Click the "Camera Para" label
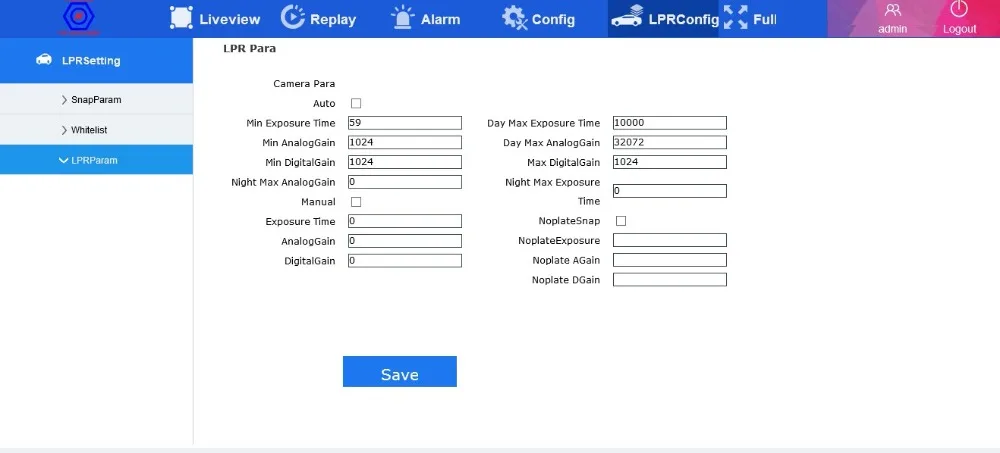The width and height of the screenshot is (1000, 453). pos(304,84)
